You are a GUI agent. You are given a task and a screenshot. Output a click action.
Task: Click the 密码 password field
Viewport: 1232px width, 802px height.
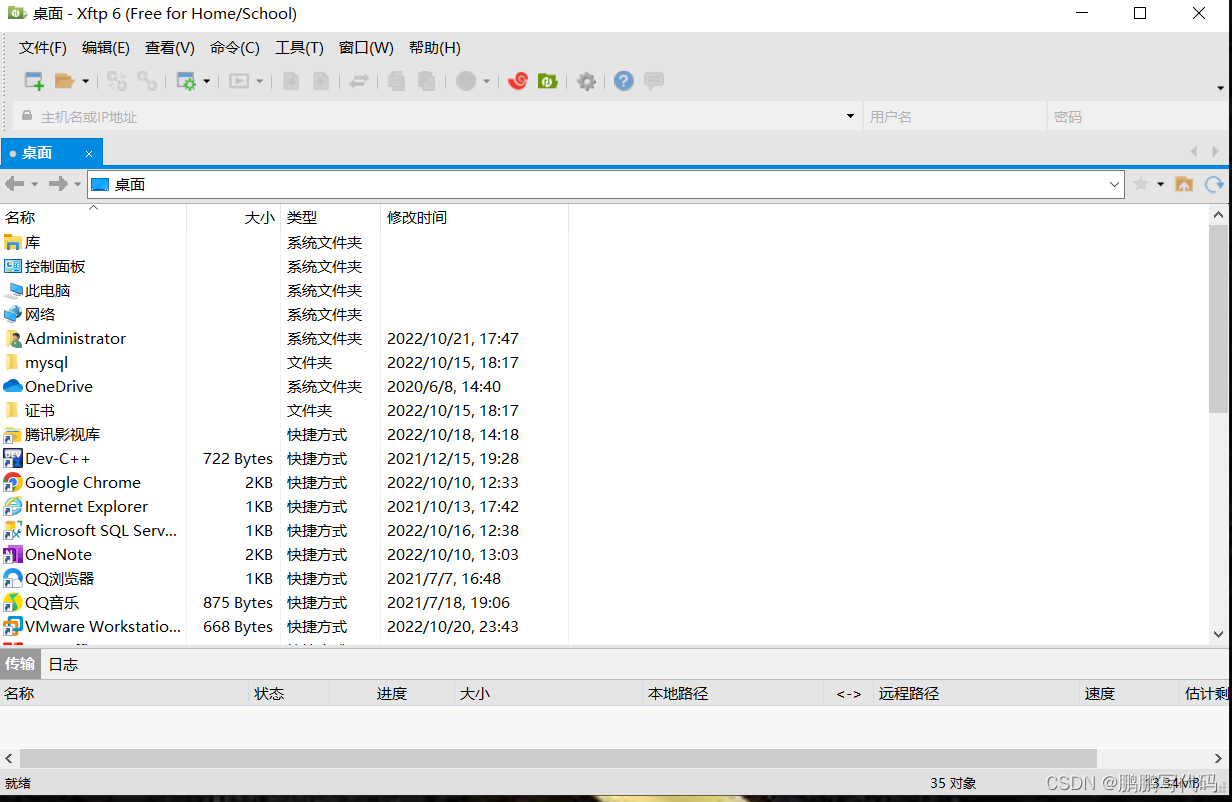coord(1137,116)
